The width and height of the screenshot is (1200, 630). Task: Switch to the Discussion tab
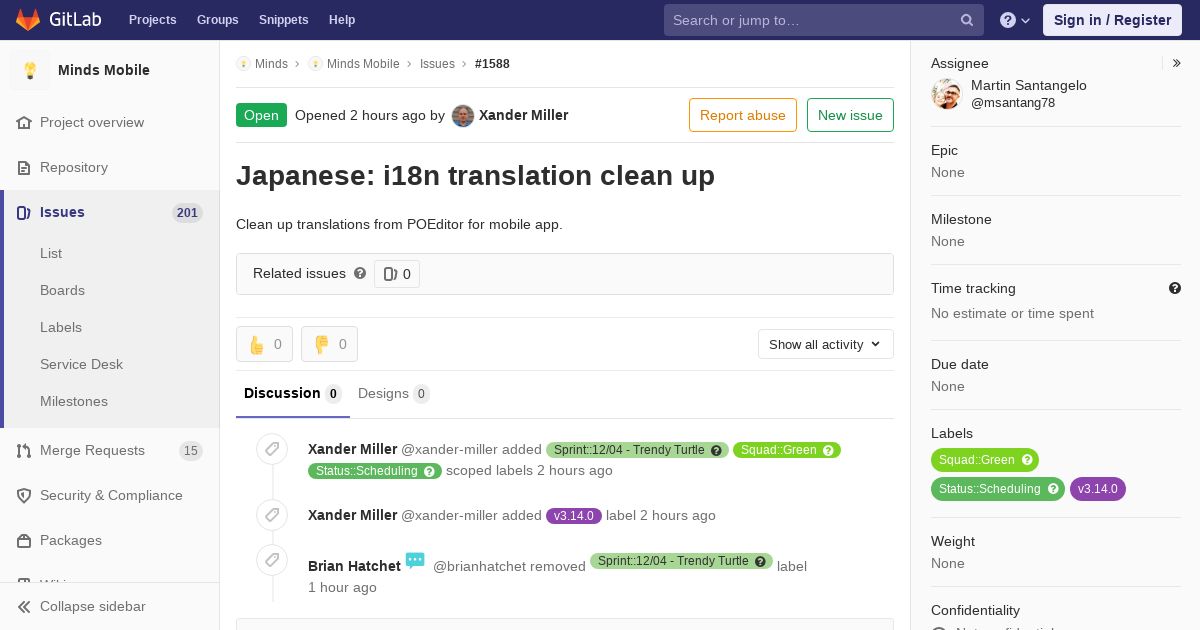293,394
